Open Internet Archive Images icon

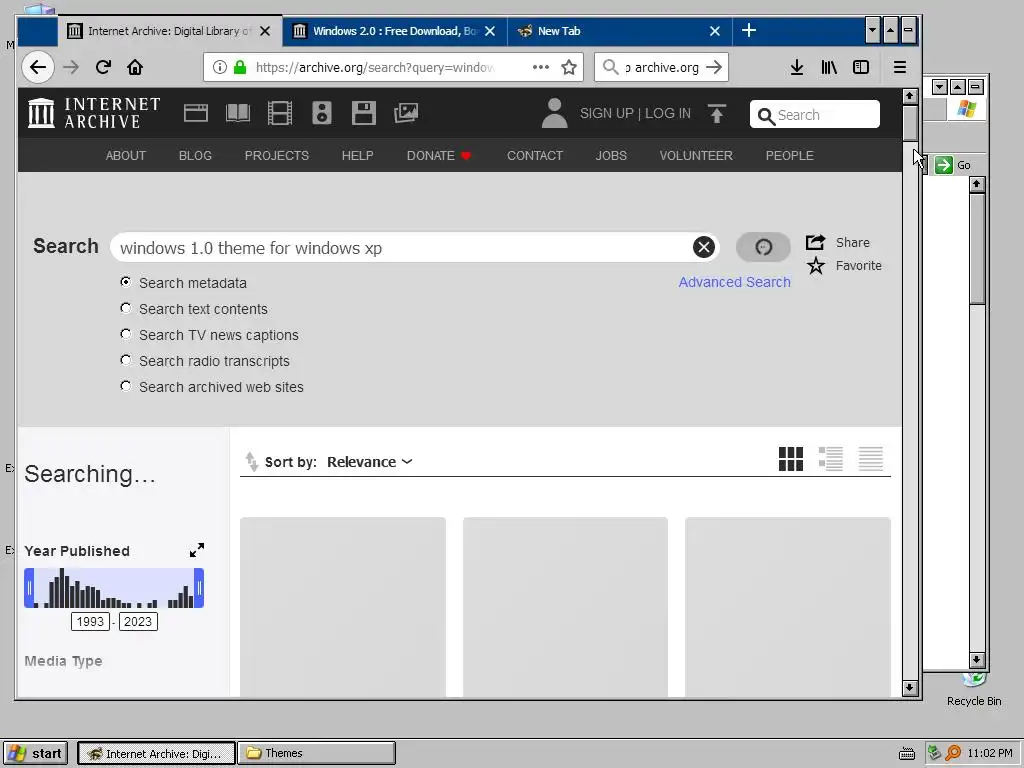click(406, 114)
